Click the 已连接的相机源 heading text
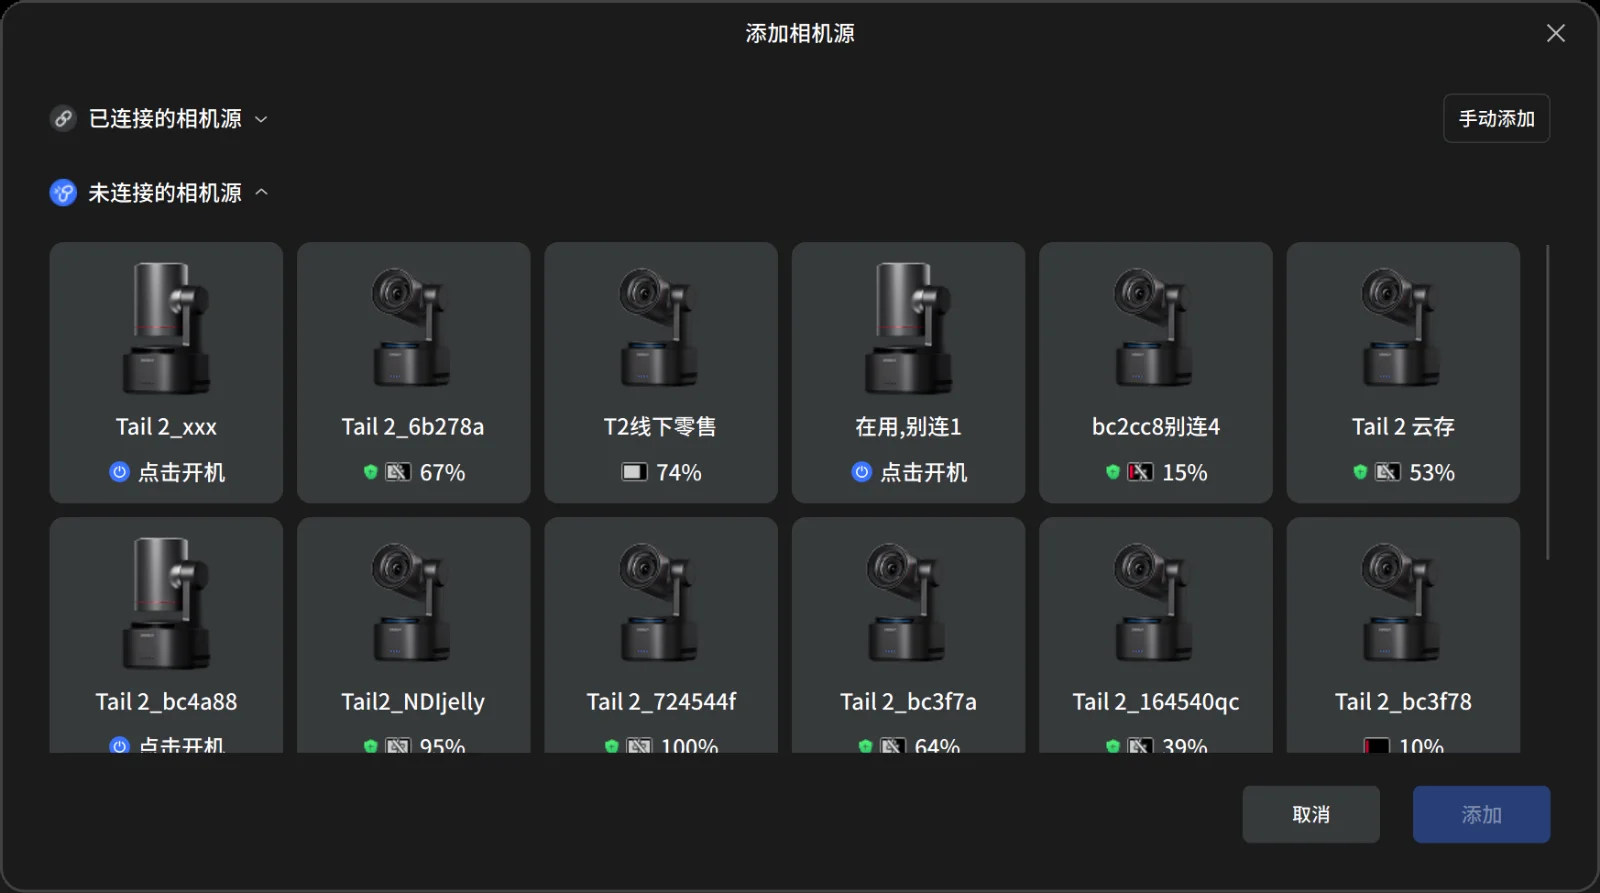The width and height of the screenshot is (1600, 893). [x=165, y=119]
